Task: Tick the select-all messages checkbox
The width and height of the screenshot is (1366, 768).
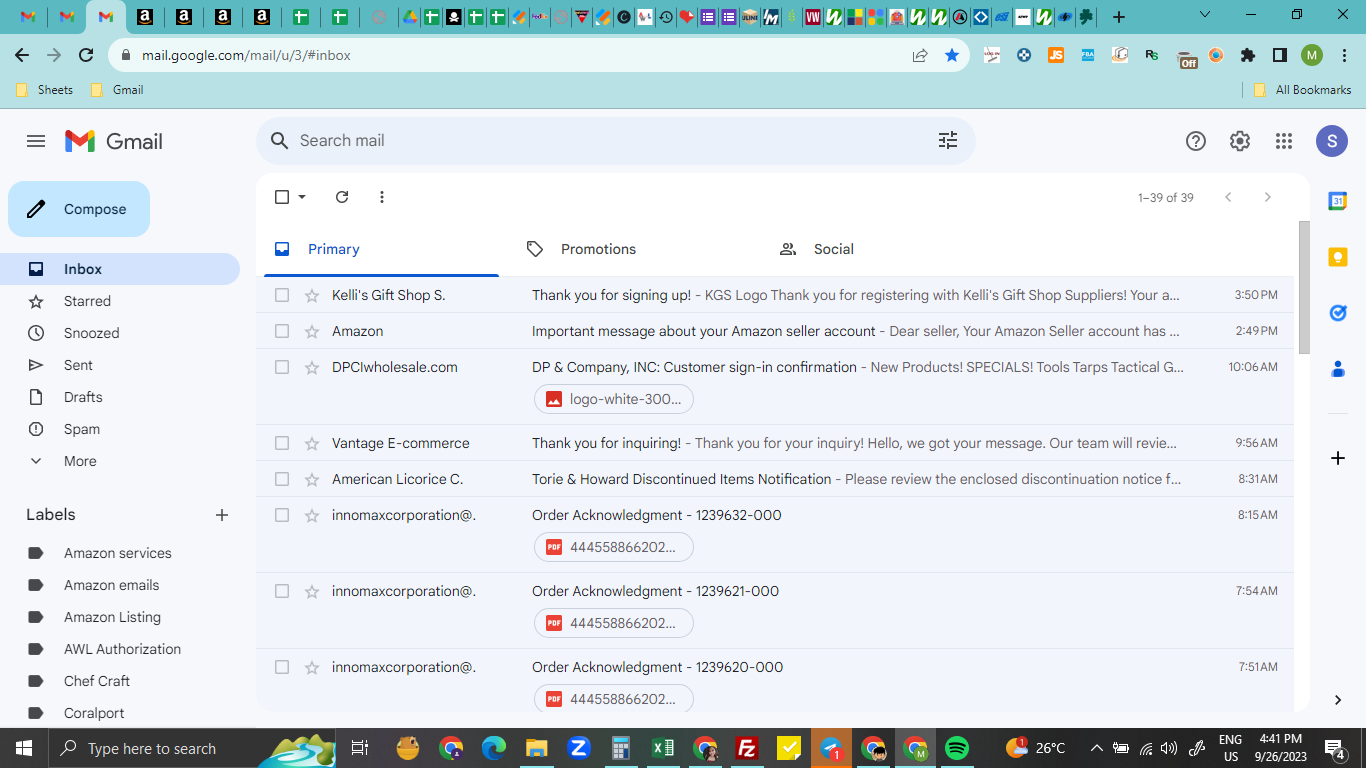Action: click(282, 197)
